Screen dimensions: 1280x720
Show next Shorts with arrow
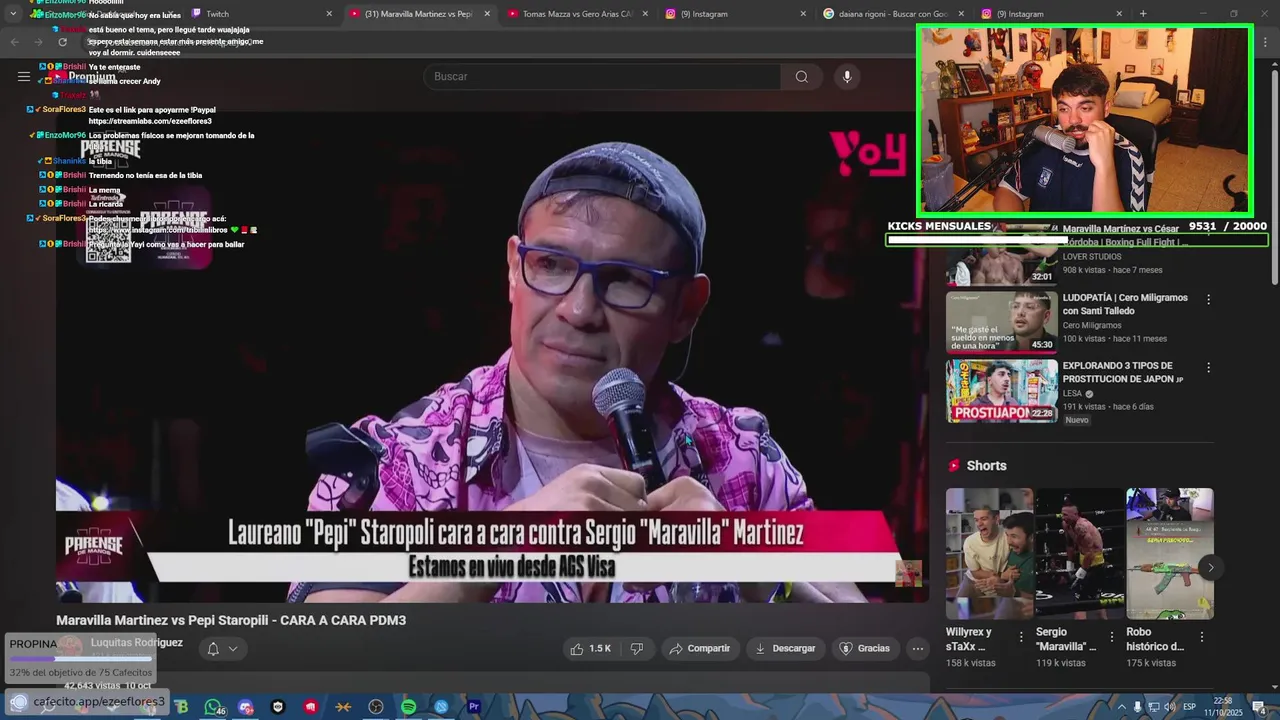click(1210, 567)
